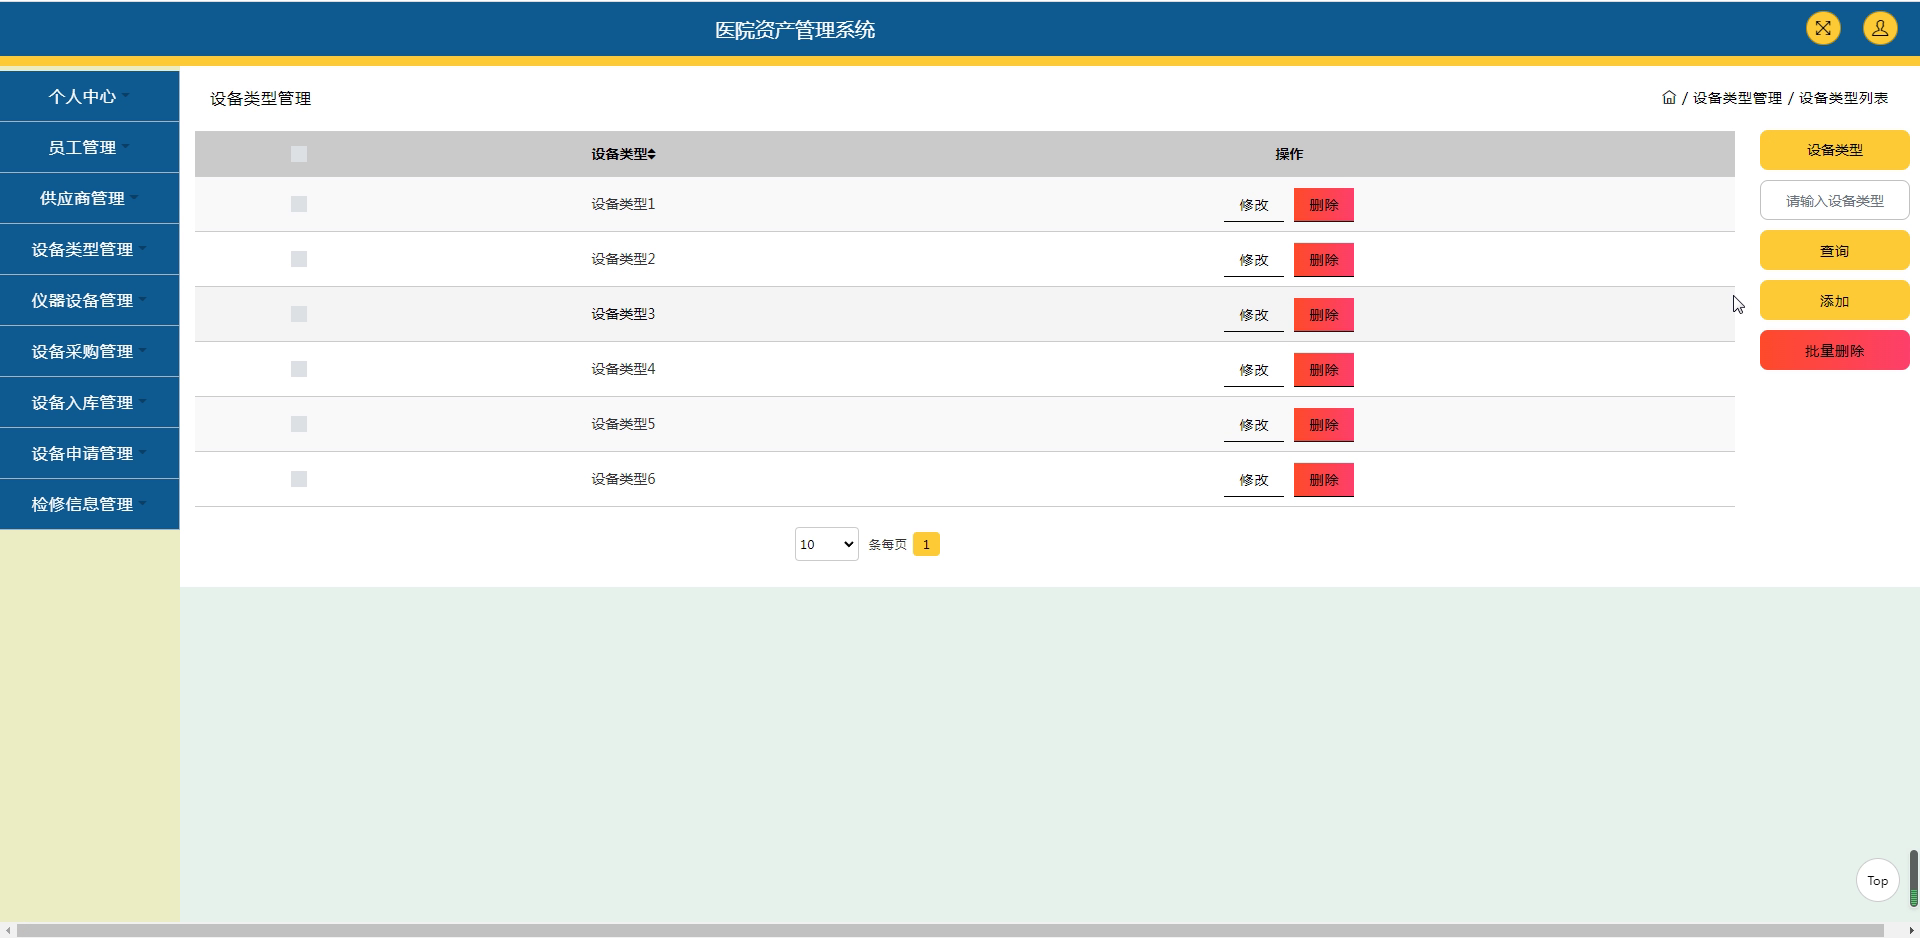Open the 设备申请管理 sidebar menu
This screenshot has height=938, width=1920.
89,453
